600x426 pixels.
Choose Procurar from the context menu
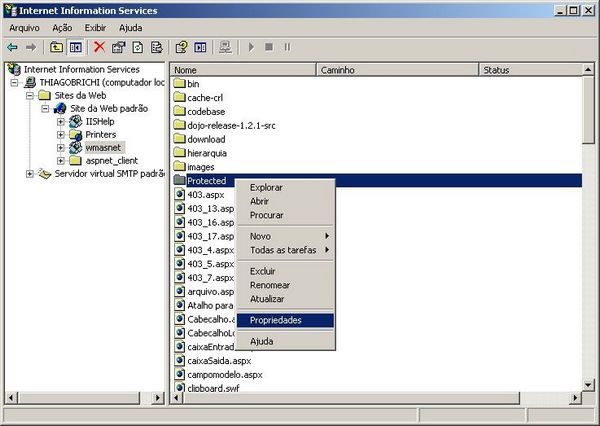[x=286, y=215]
